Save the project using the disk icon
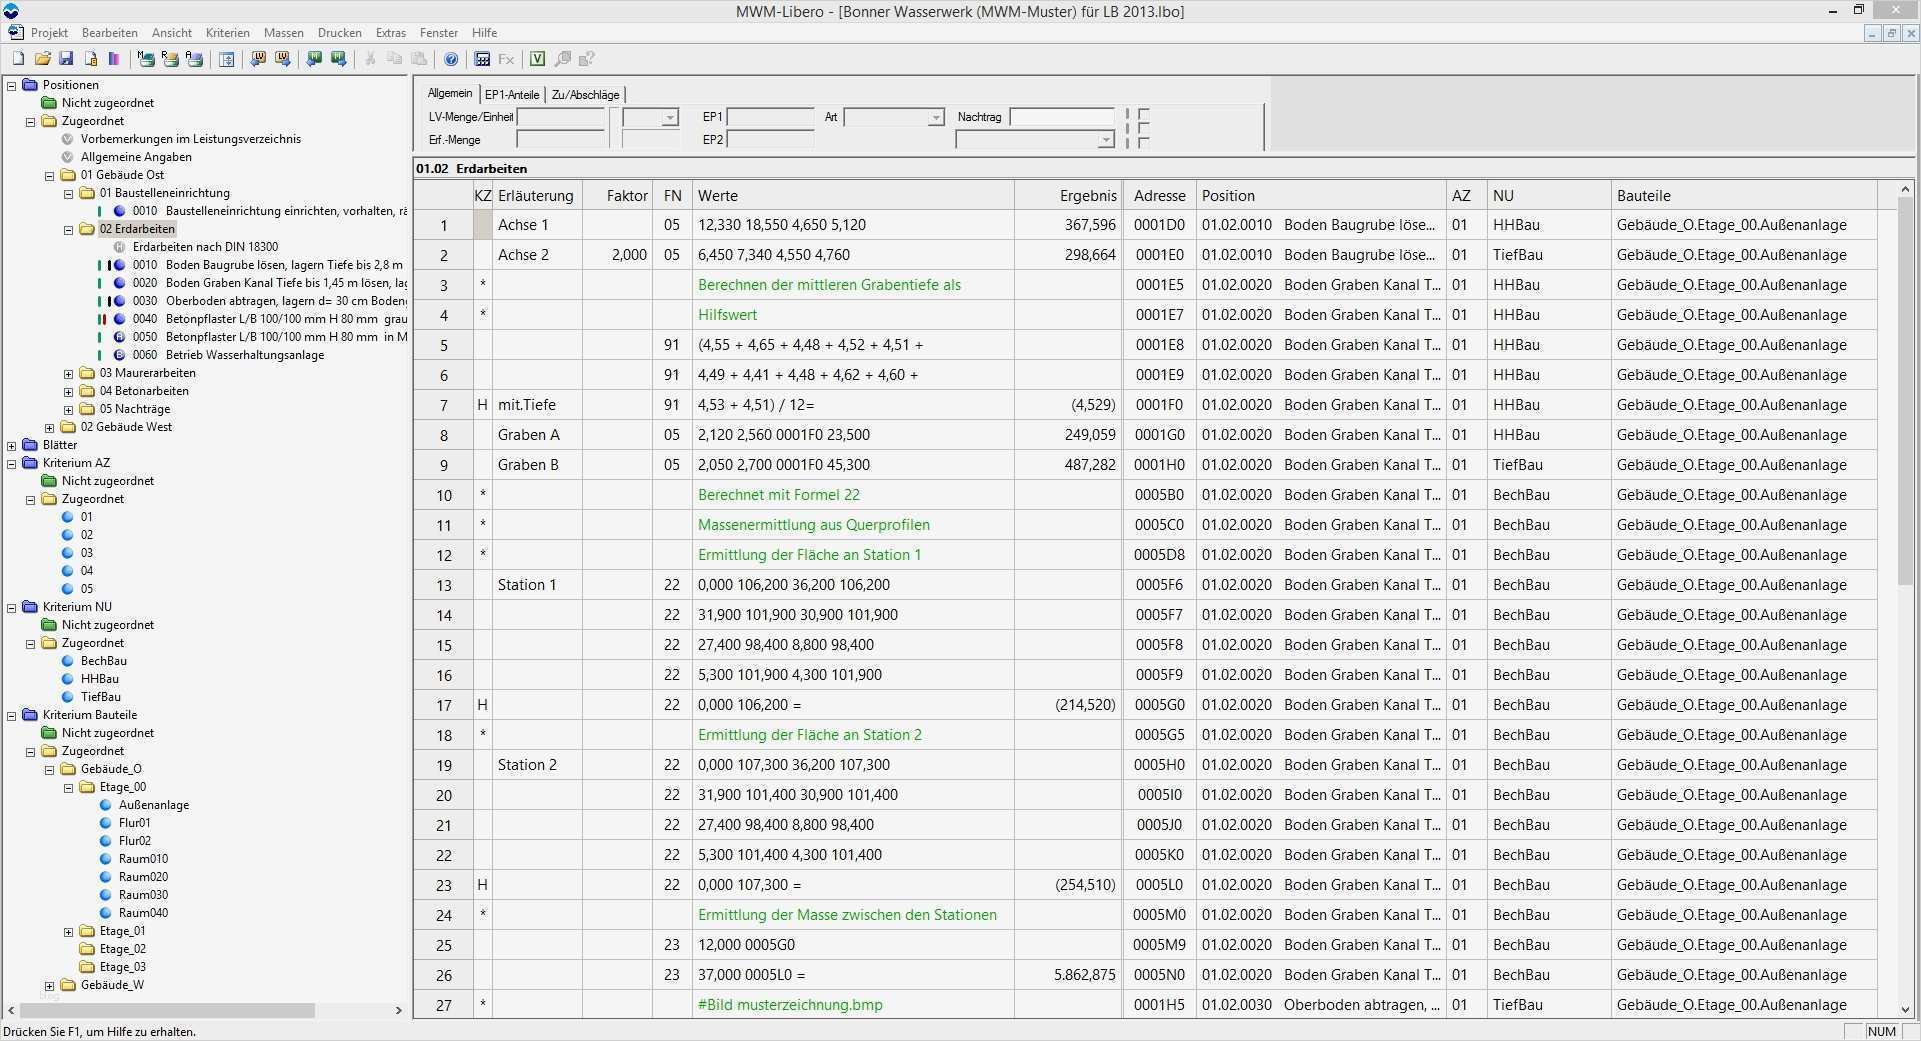Viewport: 1921px width, 1041px height. coord(66,58)
